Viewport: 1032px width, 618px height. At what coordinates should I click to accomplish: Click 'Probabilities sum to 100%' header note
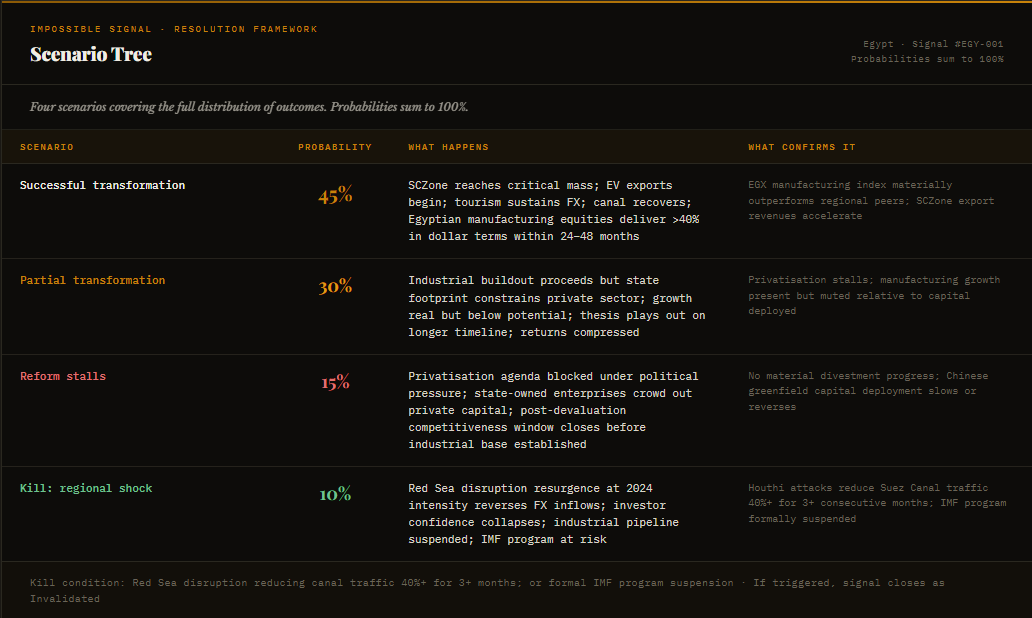pyautogui.click(x=927, y=59)
